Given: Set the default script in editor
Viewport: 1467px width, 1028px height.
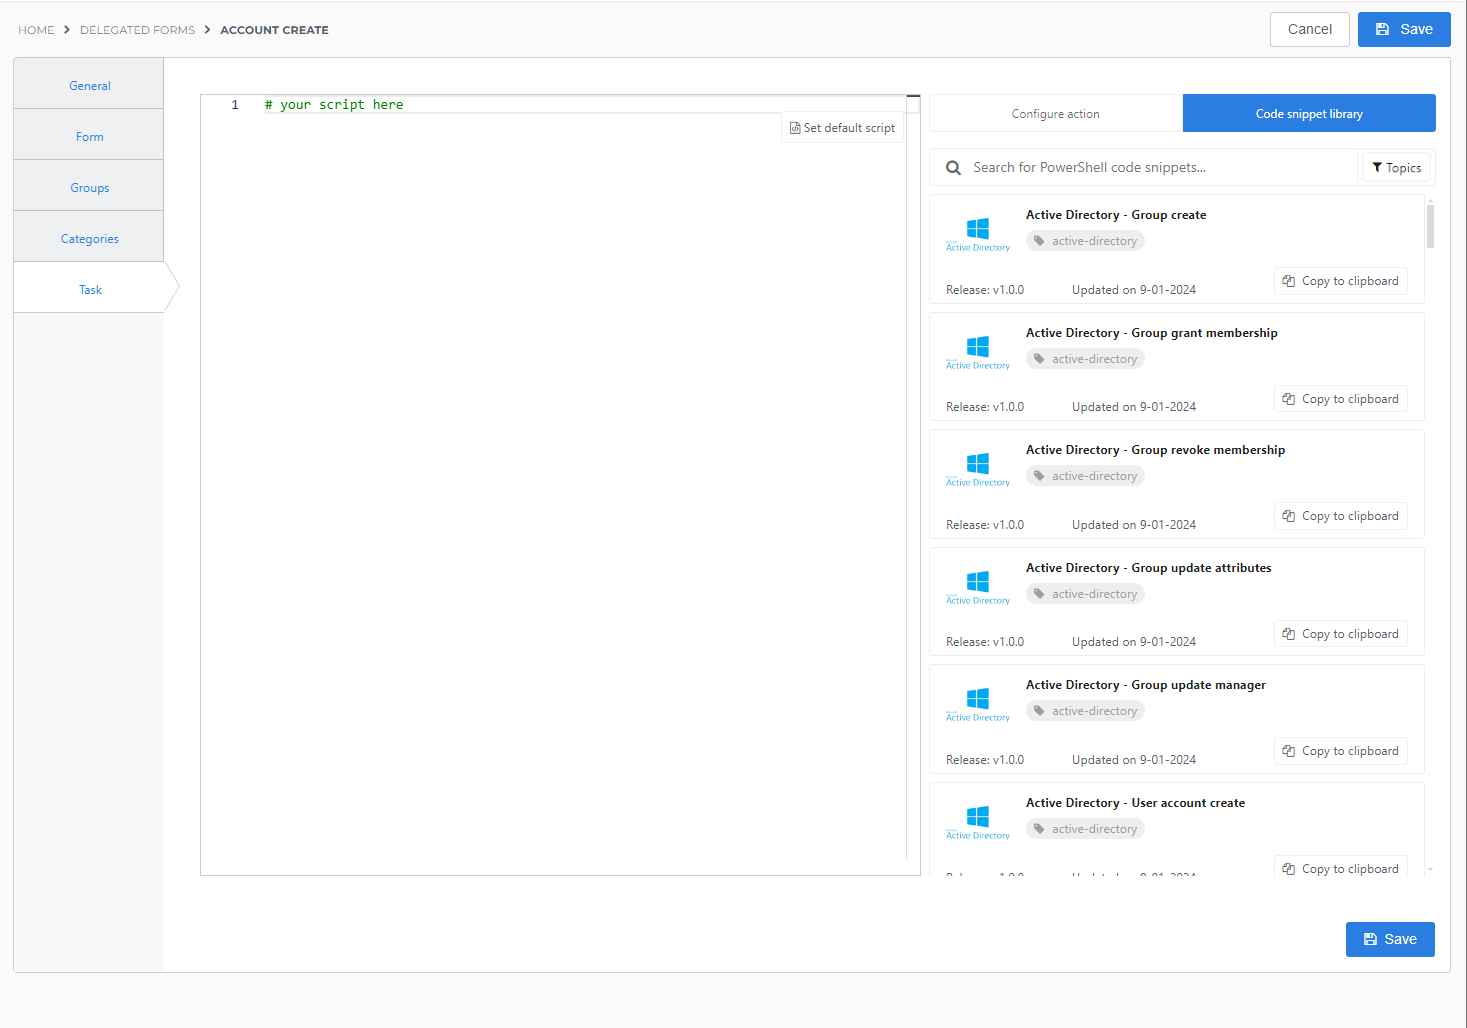Looking at the screenshot, I should click(842, 128).
